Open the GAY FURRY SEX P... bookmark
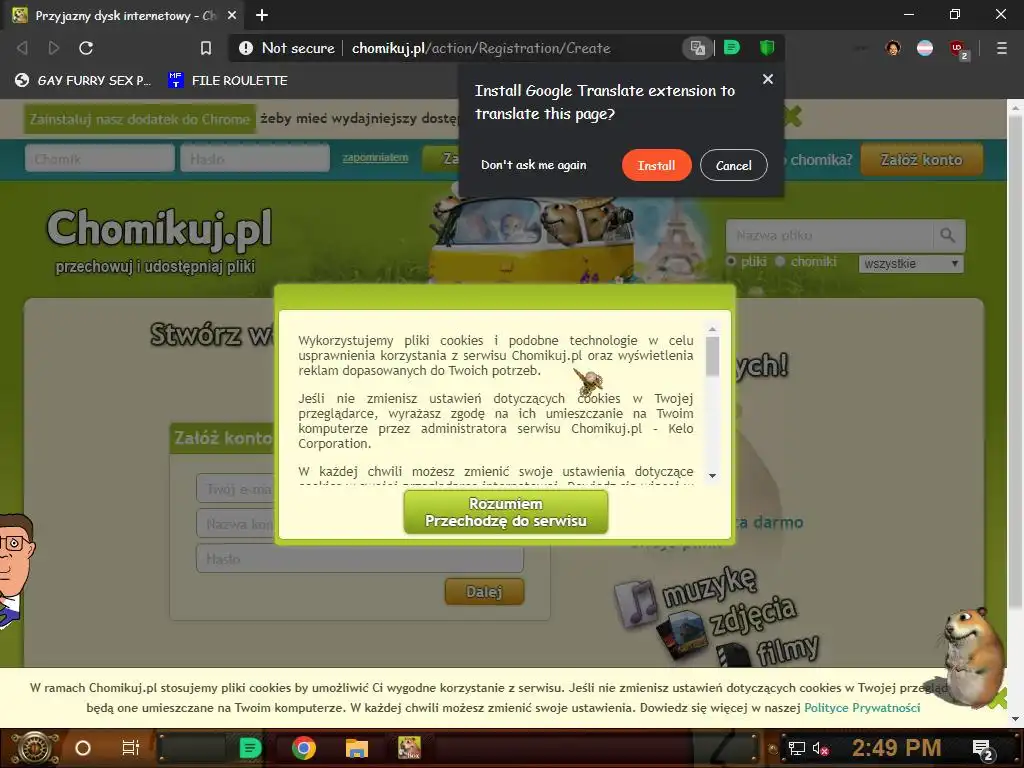1024x768 pixels. [83, 80]
